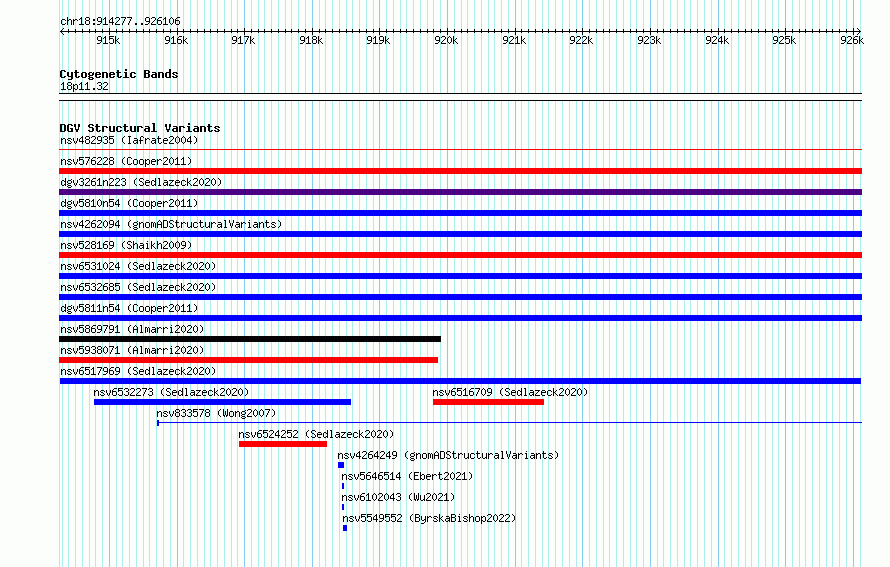Click the black nsv5869791 (Almarri2020) bar
Screen dimensions: 890x567
(x=250, y=339)
